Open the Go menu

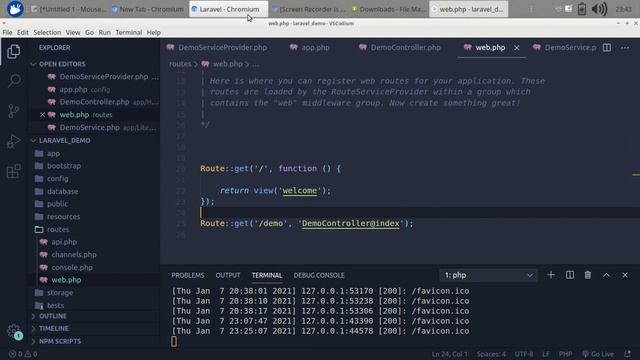[89, 32]
